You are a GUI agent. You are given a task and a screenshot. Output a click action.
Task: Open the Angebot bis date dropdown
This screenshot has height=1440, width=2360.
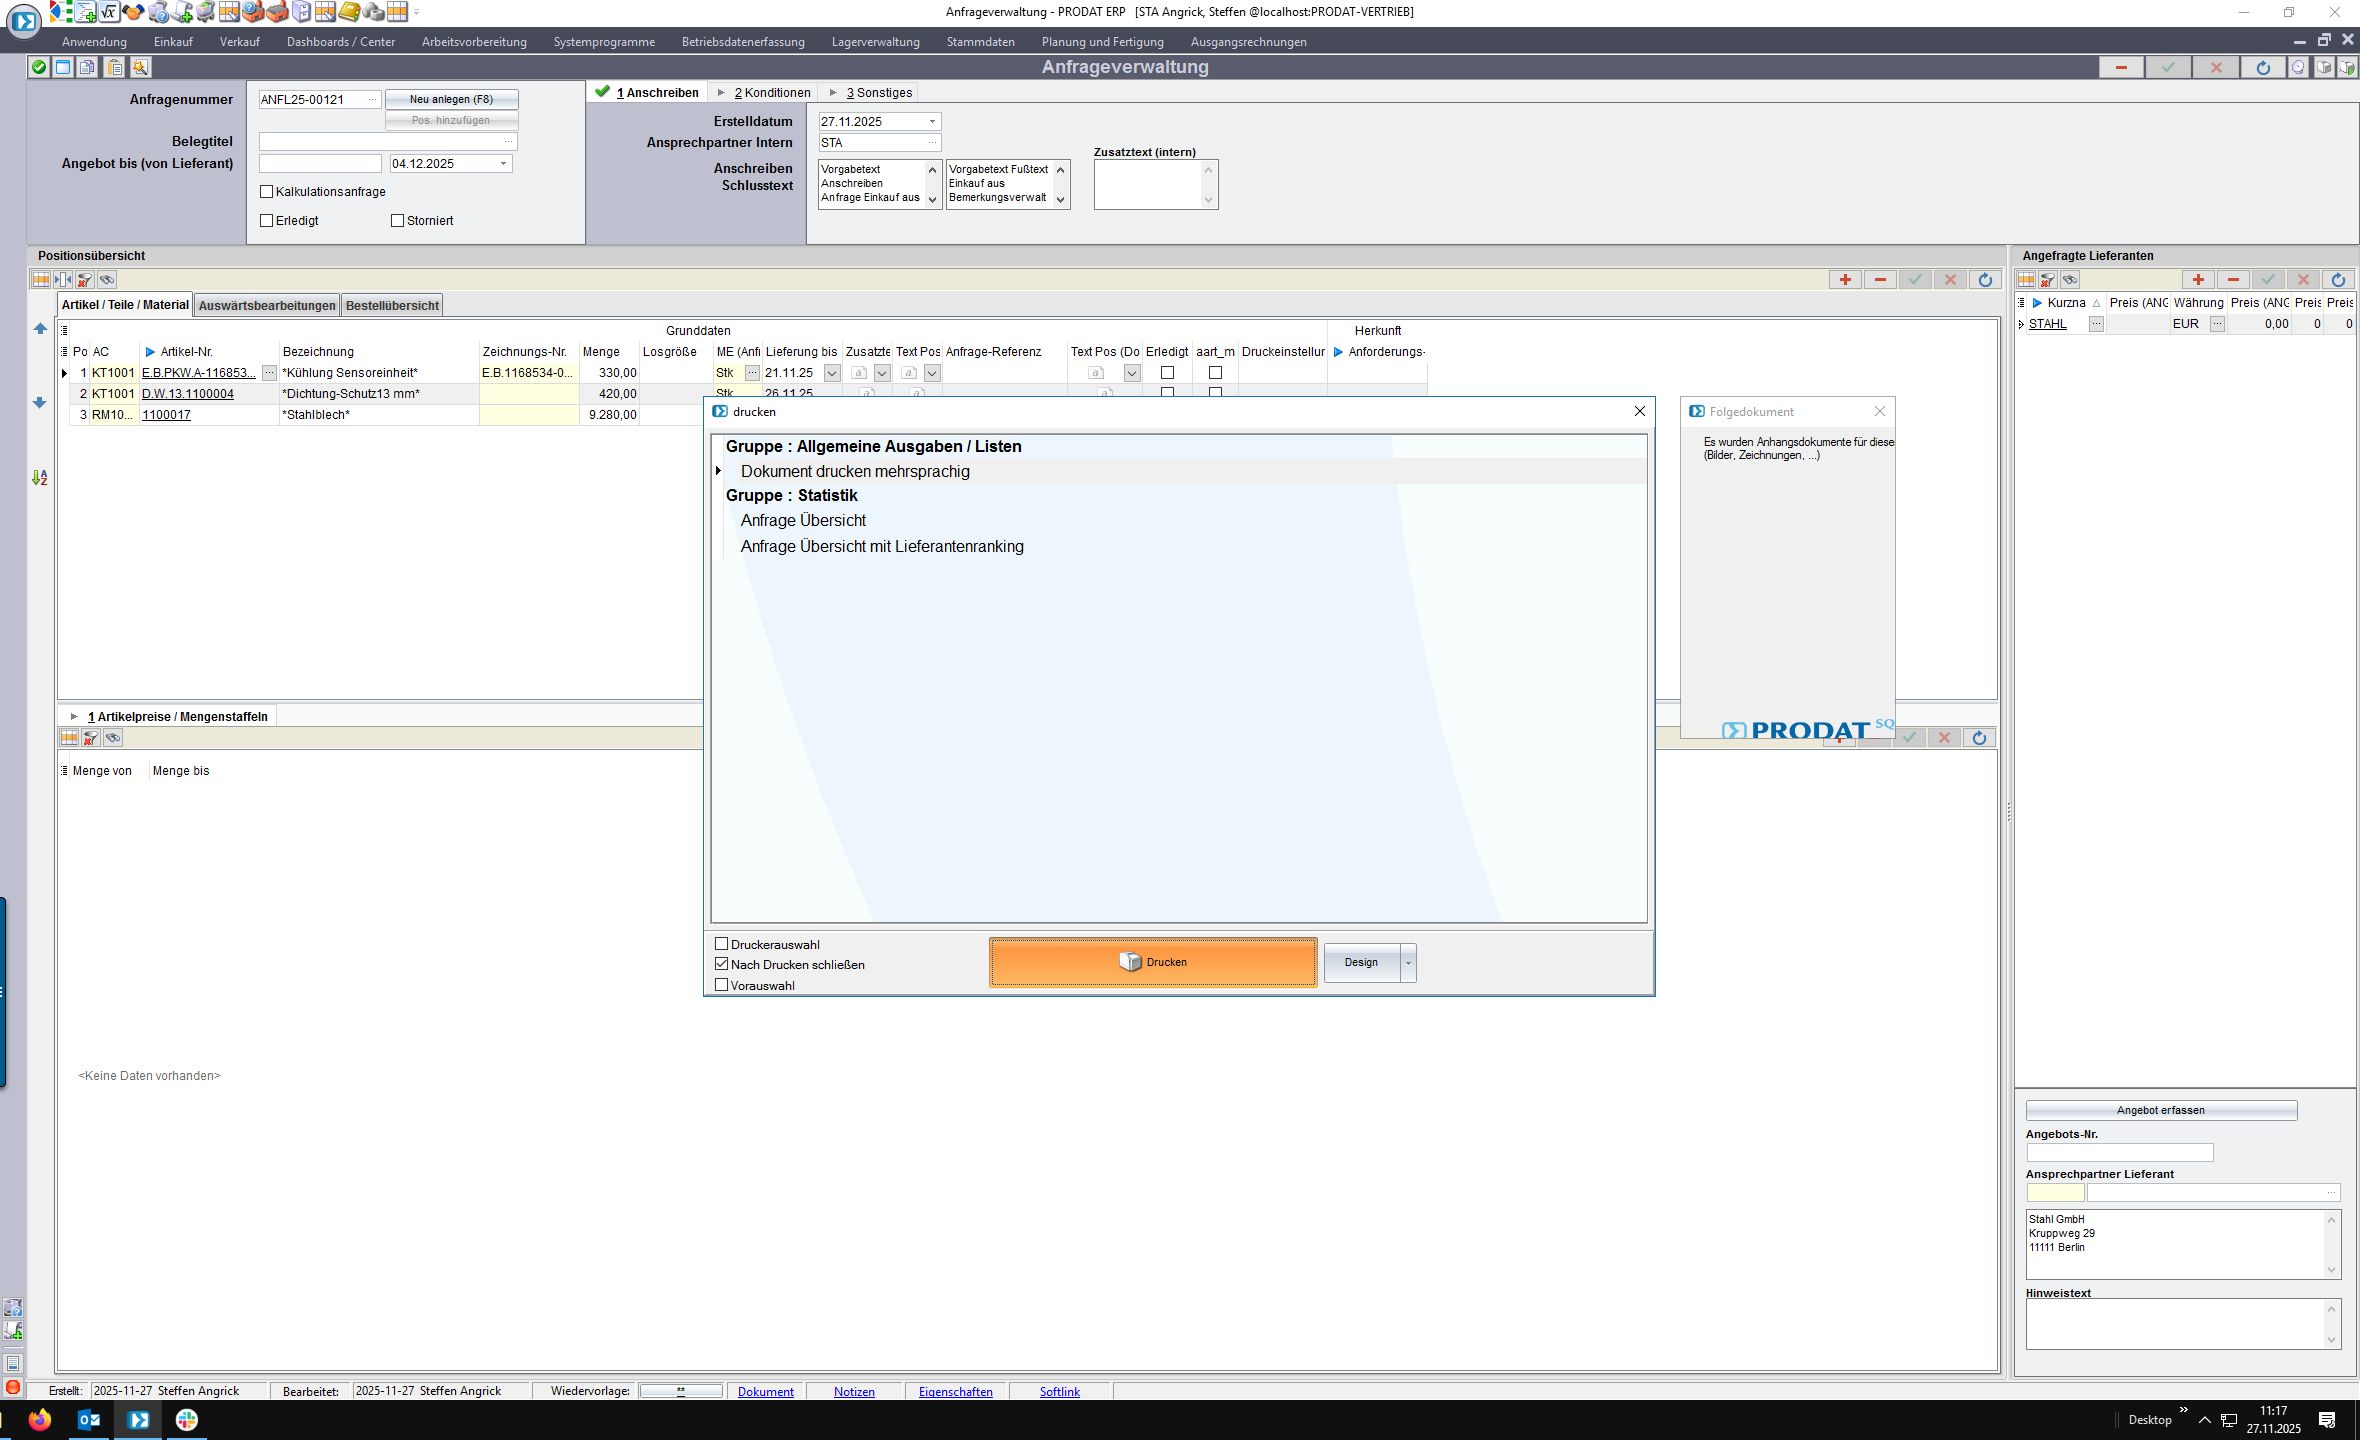click(503, 163)
